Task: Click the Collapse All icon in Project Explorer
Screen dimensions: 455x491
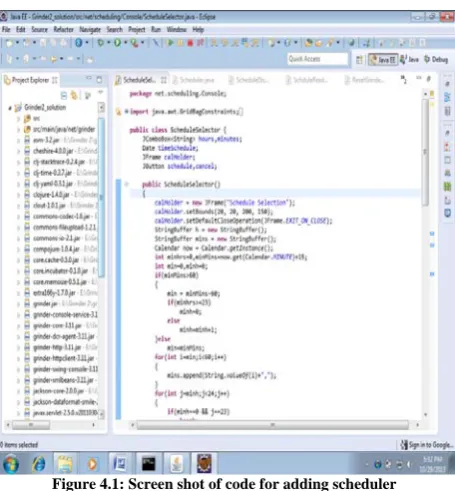Action: click(64, 96)
